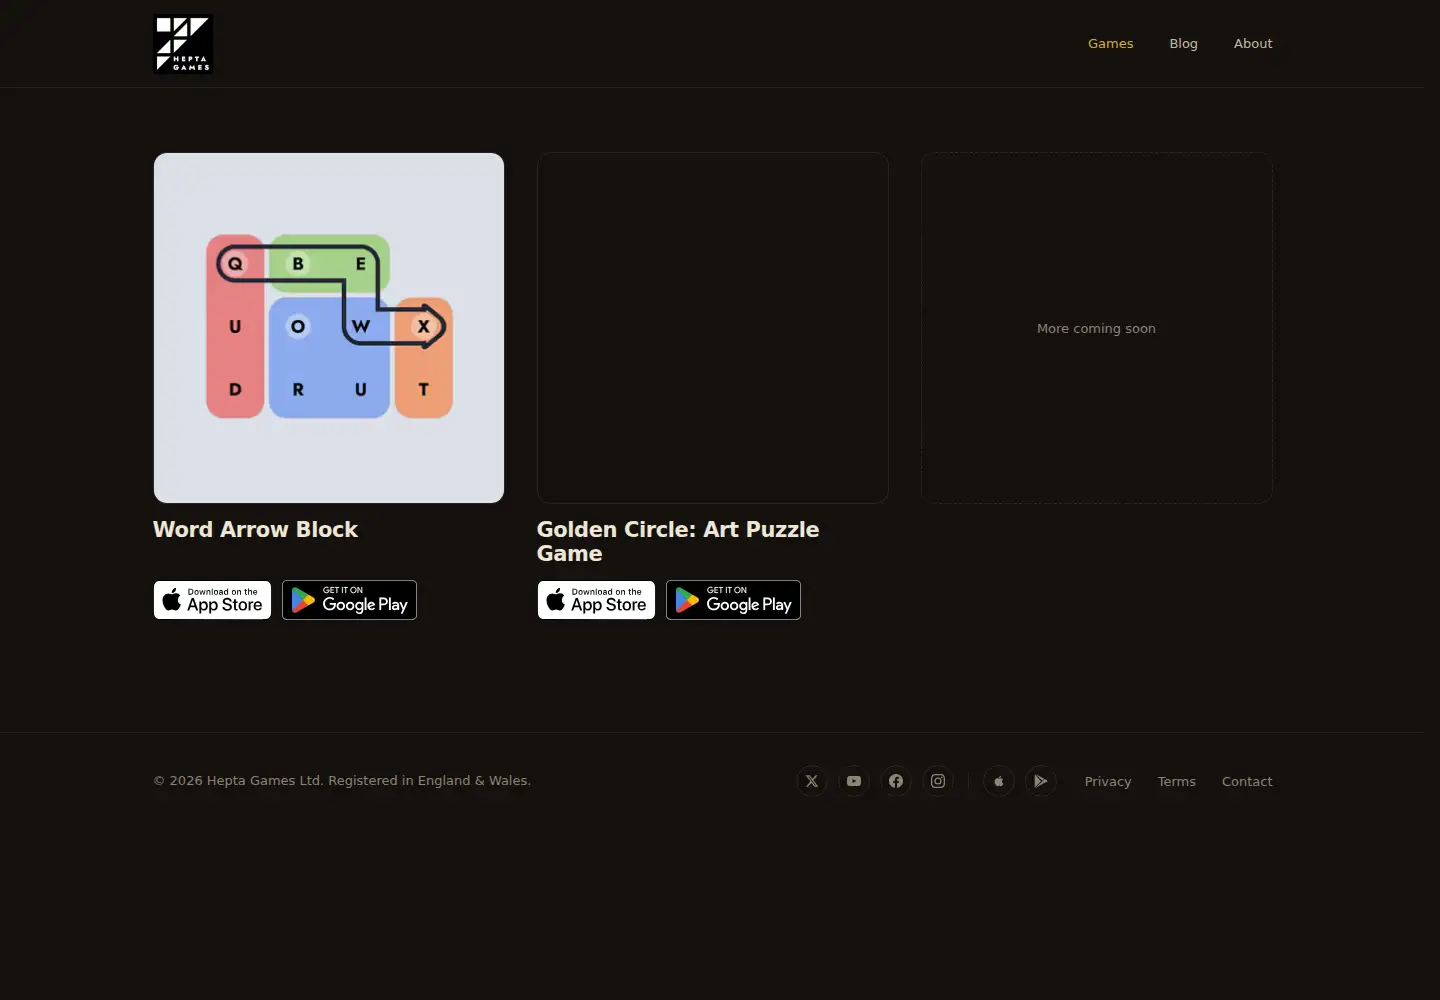Open the Golden Circle game image card
Viewport: 1440px width, 1000px height.
[x=713, y=328]
